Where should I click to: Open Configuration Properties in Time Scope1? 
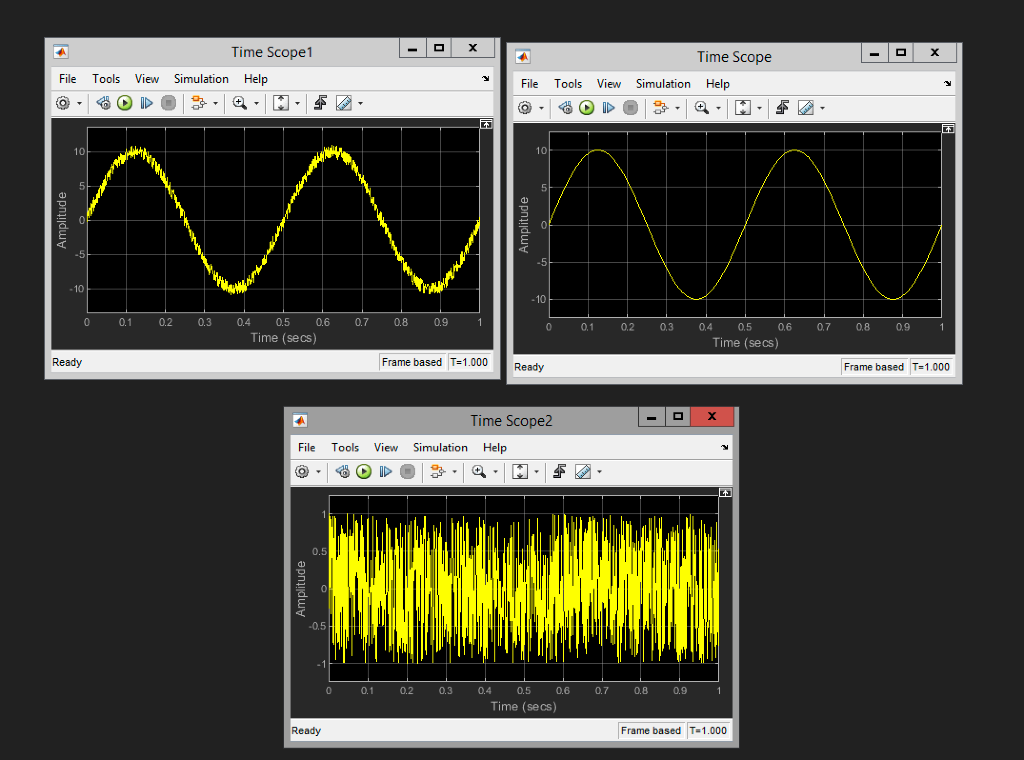tap(62, 102)
